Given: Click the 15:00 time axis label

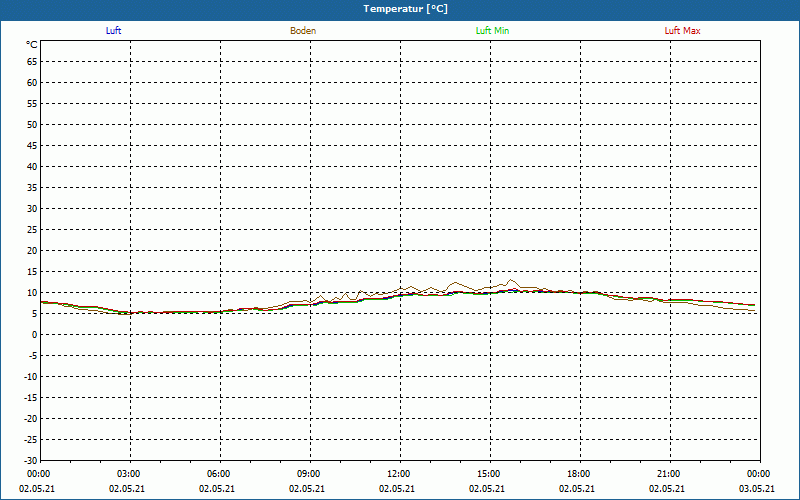Looking at the screenshot, I should 489,474.
